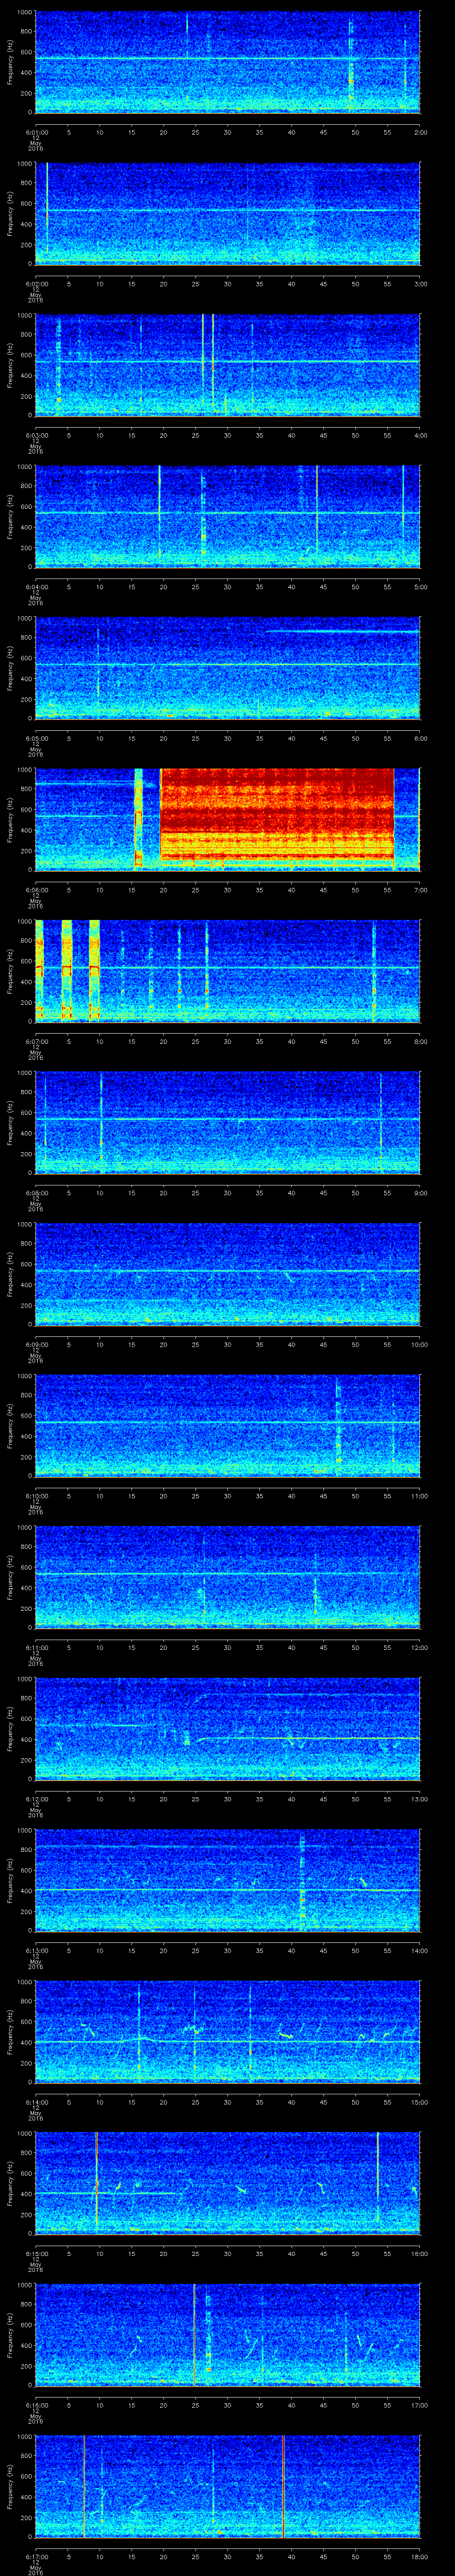Click the spectrogram panel starting at 6:14:00
The width and height of the screenshot is (455, 2576).
click(227, 2032)
